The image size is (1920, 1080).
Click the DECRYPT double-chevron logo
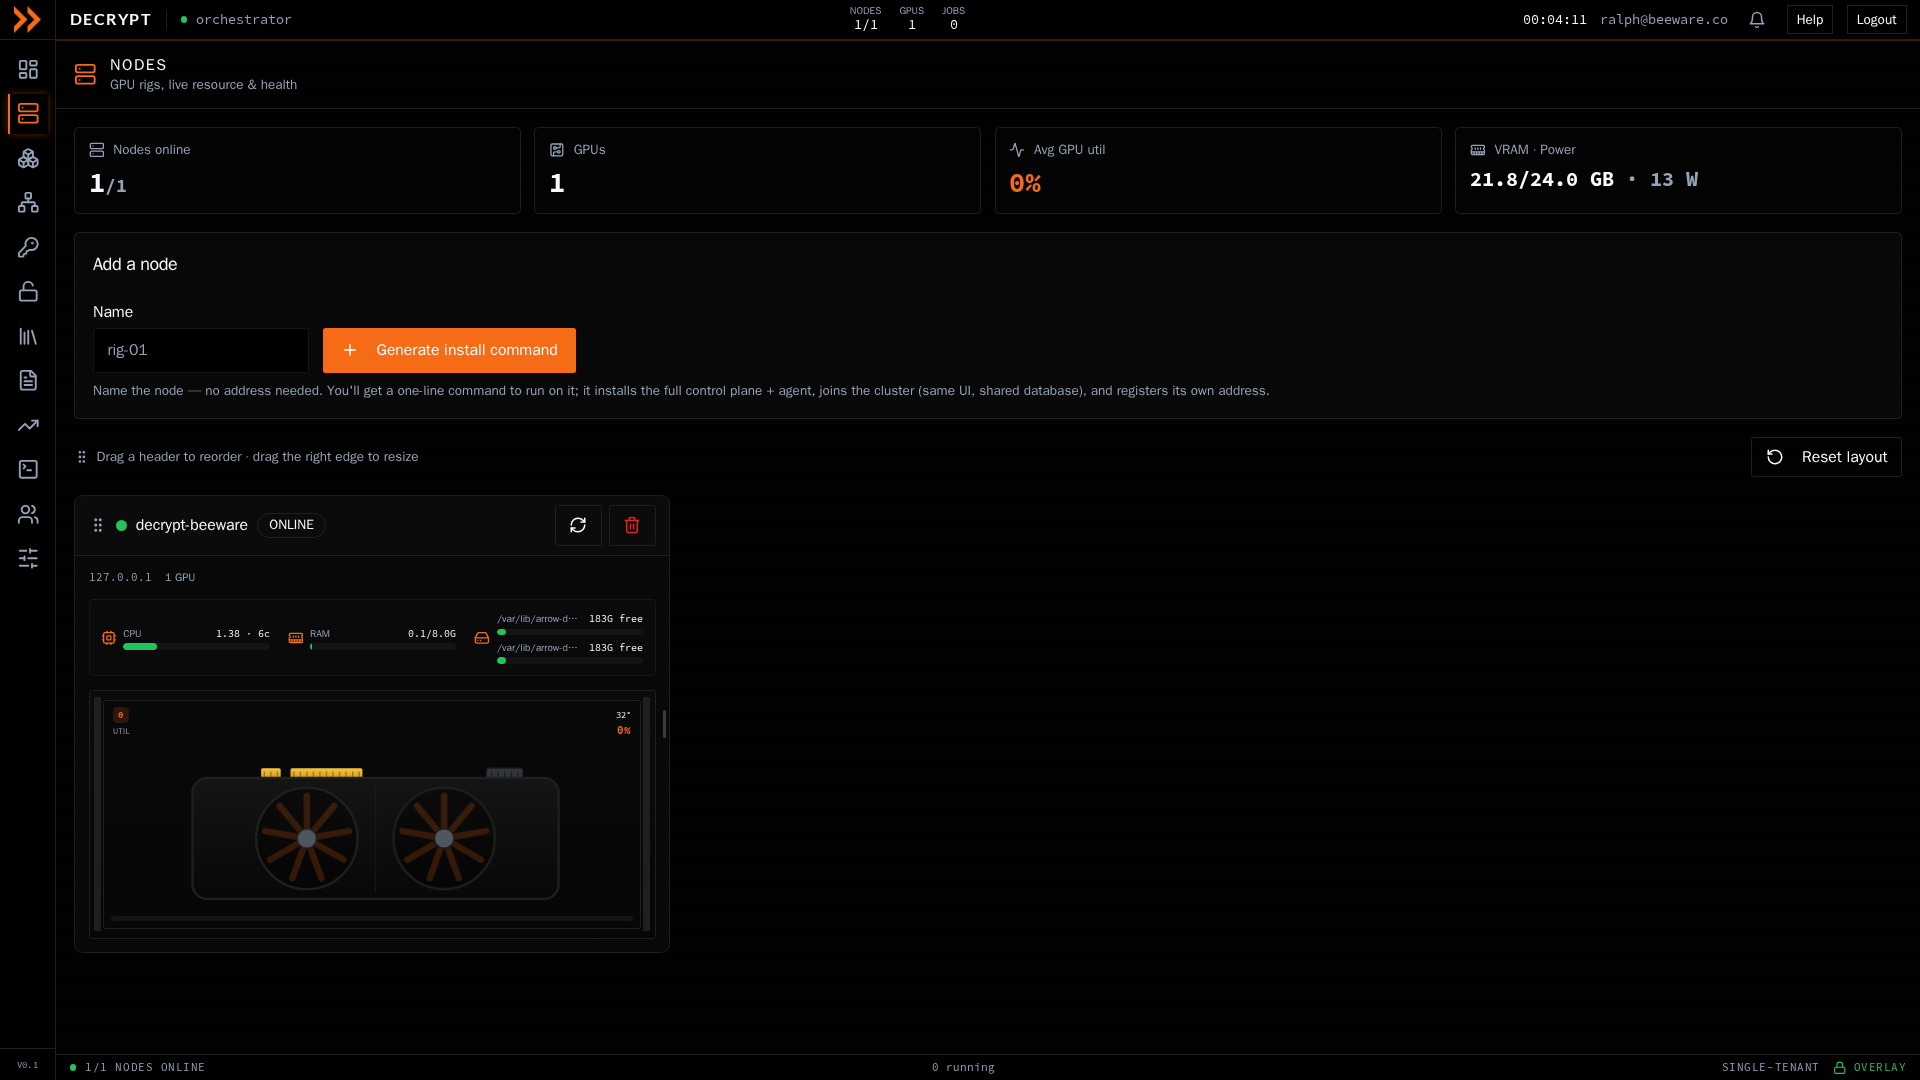pos(27,19)
